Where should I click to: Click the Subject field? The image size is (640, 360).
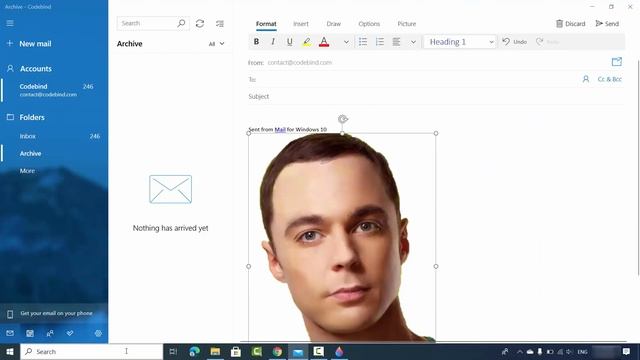click(x=436, y=97)
